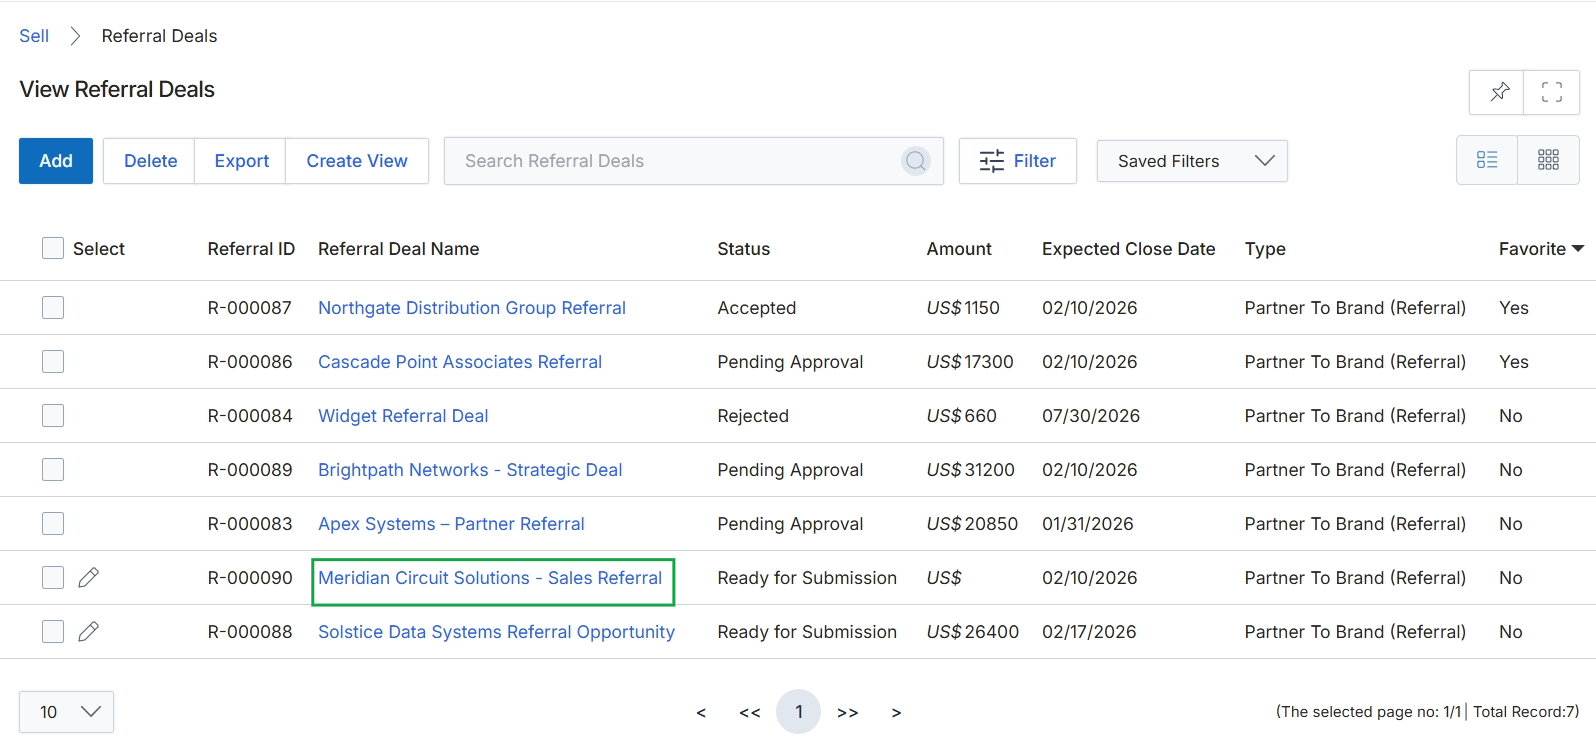This screenshot has width=1596, height=751.
Task: Tick the Meridian Circuit Solutions row checkbox
Action: (53, 577)
